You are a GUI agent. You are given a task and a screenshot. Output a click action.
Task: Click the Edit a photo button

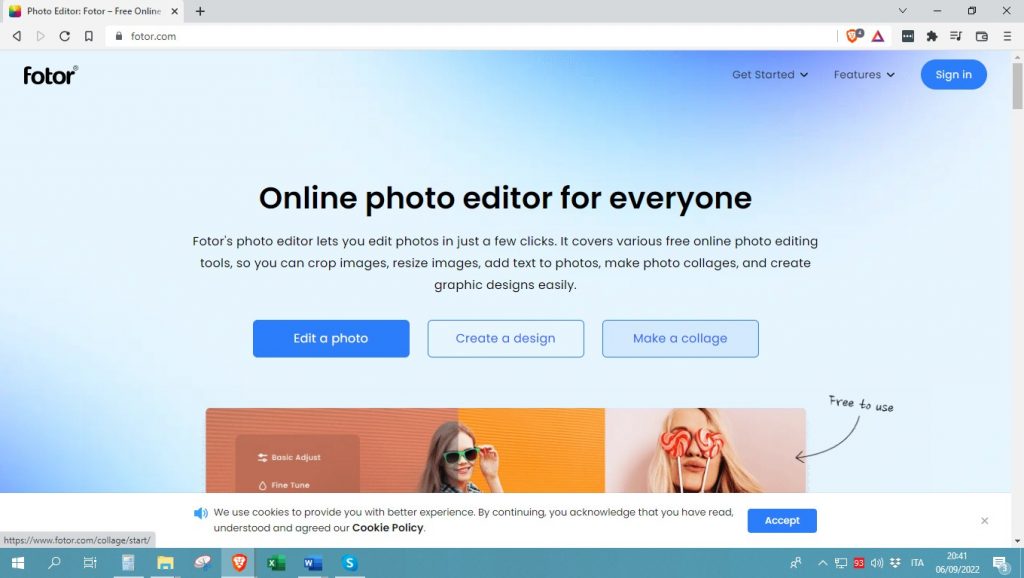coord(331,339)
